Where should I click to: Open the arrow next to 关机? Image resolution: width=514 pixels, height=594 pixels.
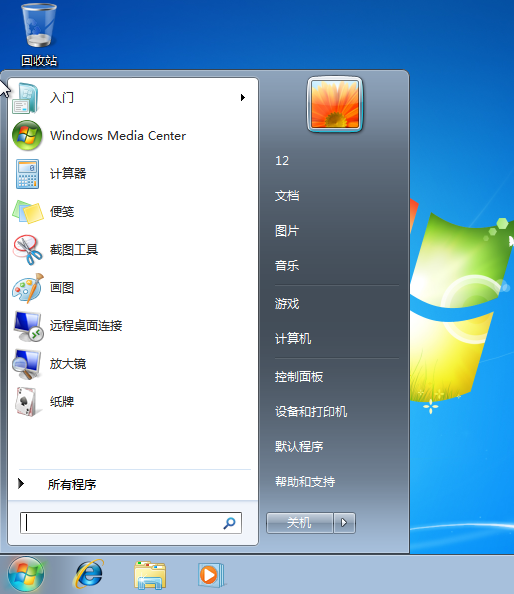(344, 523)
